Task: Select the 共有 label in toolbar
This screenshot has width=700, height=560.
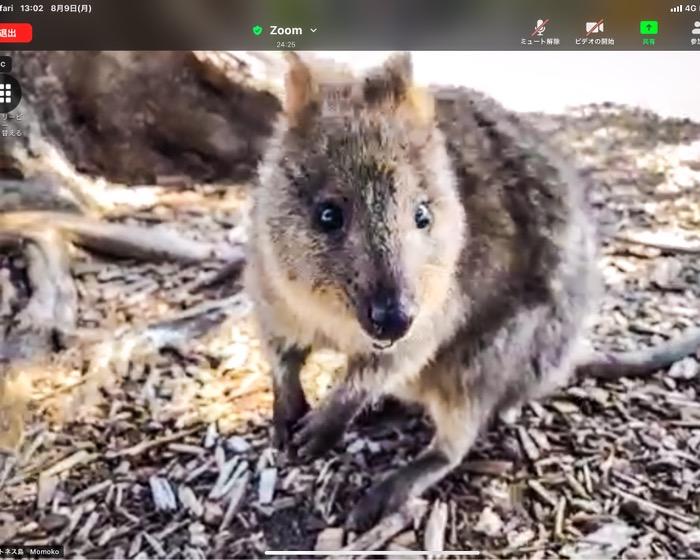Action: (x=649, y=42)
